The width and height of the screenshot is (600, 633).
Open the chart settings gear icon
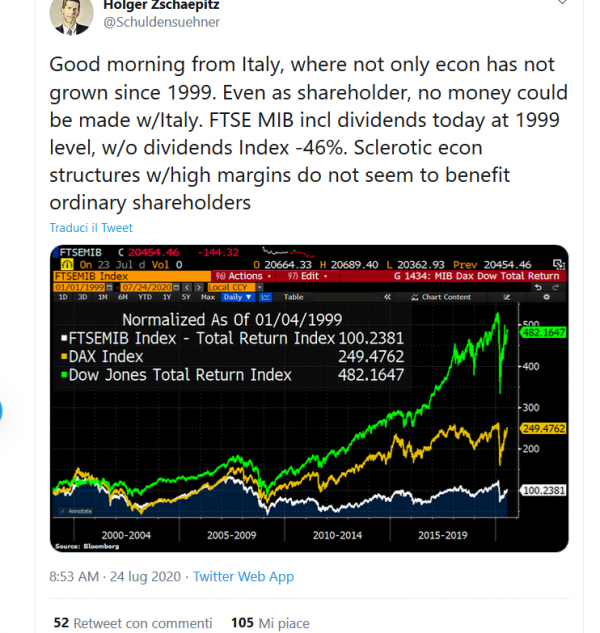click(x=546, y=297)
